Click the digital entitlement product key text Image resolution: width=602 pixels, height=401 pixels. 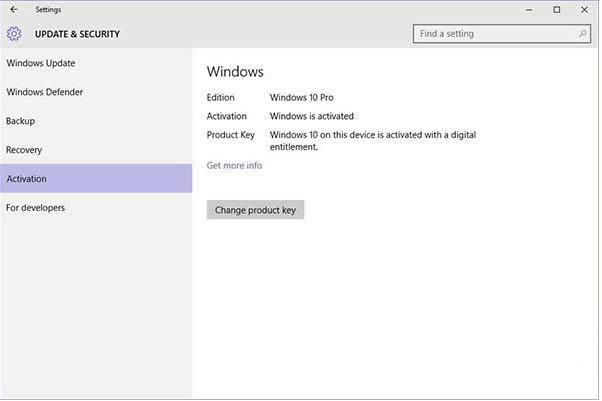[368, 141]
